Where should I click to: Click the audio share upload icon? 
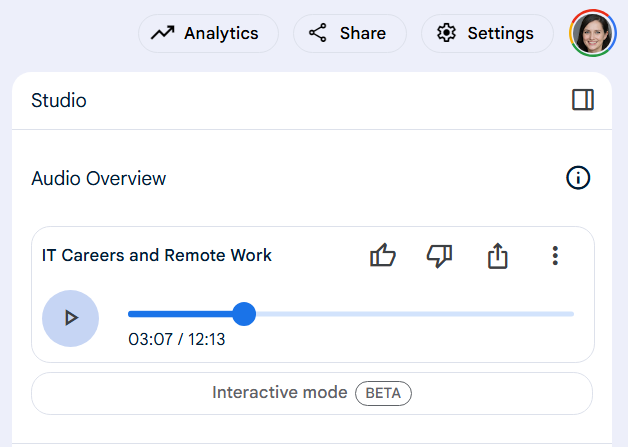tap(497, 255)
